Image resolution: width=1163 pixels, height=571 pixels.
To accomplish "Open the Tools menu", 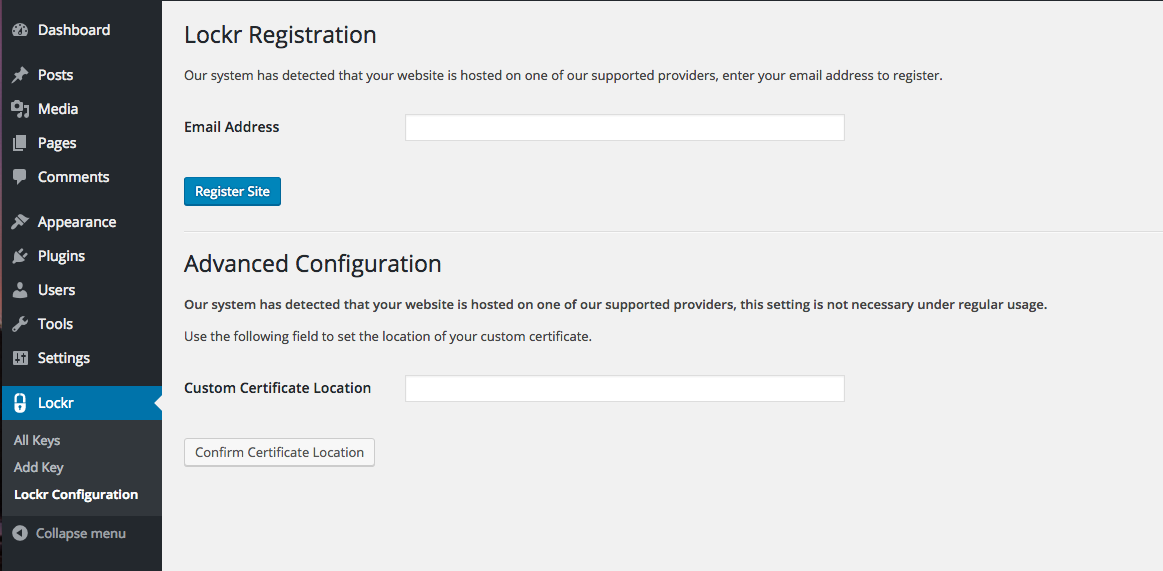I will [82, 324].
